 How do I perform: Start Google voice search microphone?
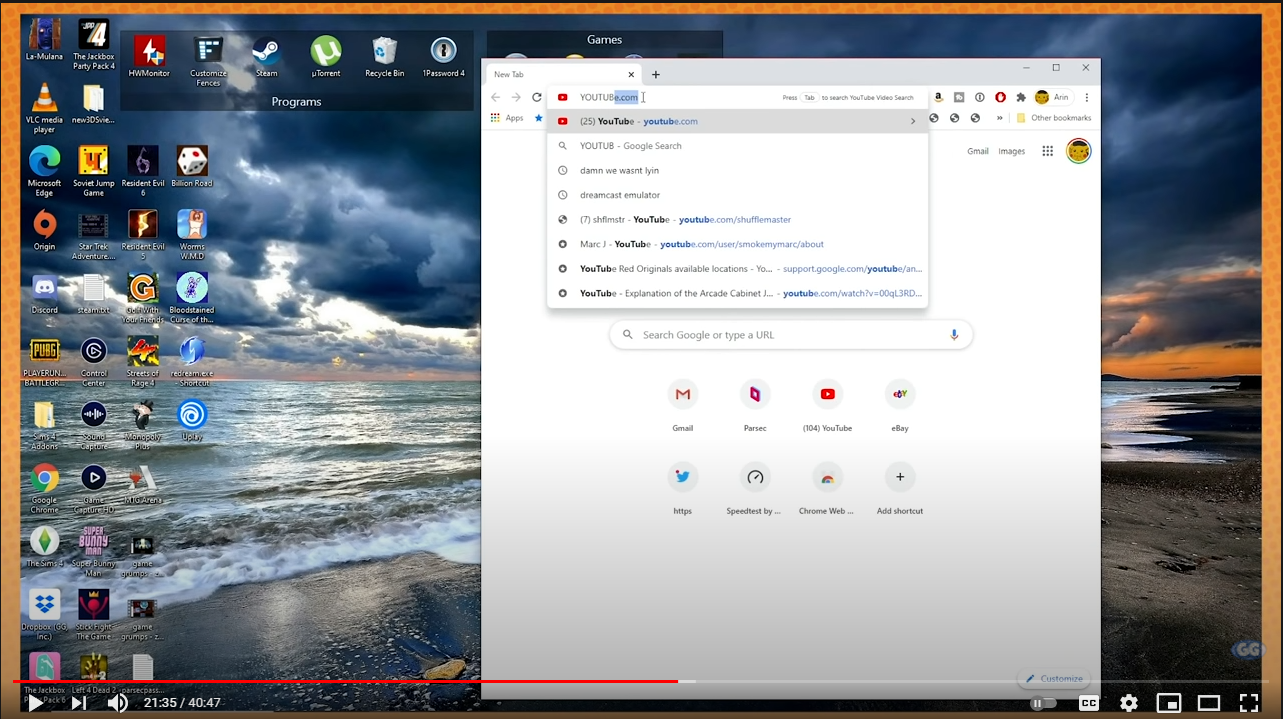point(954,335)
